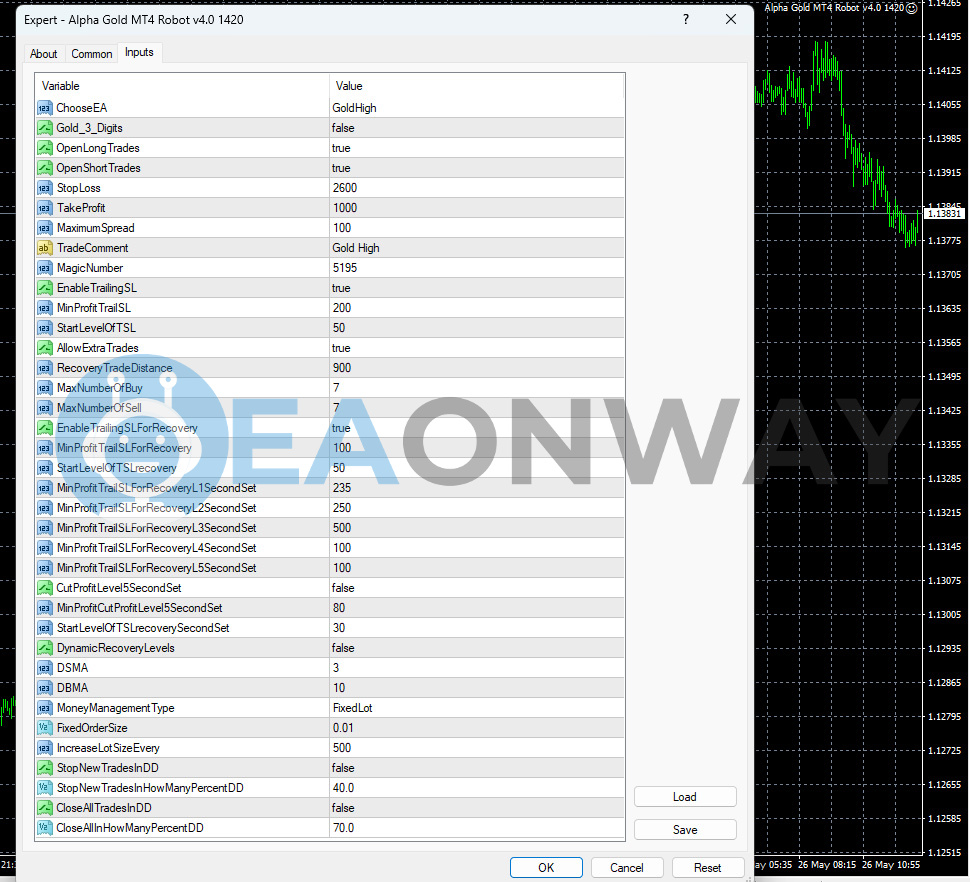Click the Reset button
Image resolution: width=970 pixels, height=882 pixels.
click(x=708, y=868)
